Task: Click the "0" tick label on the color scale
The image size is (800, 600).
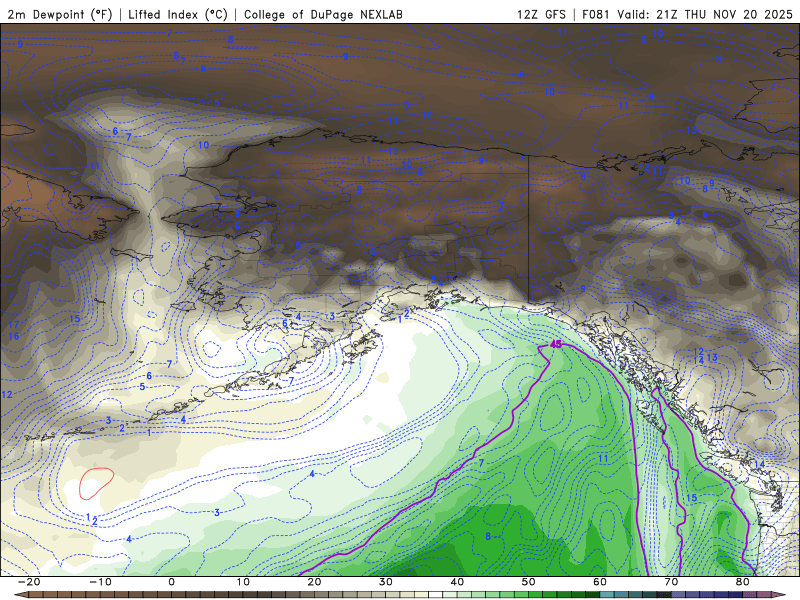Action: point(171,582)
